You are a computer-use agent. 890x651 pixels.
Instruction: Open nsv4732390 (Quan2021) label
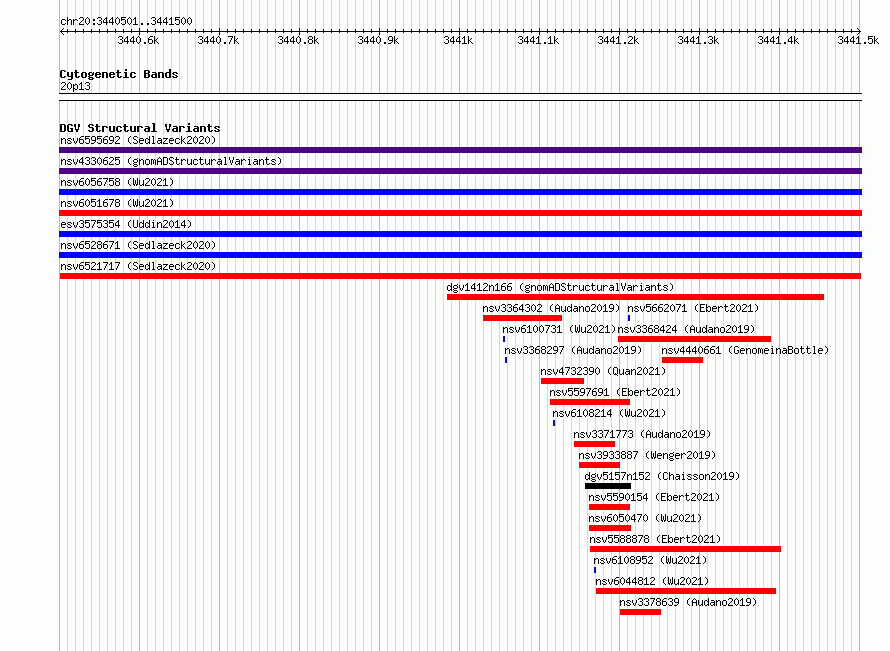[x=603, y=371]
